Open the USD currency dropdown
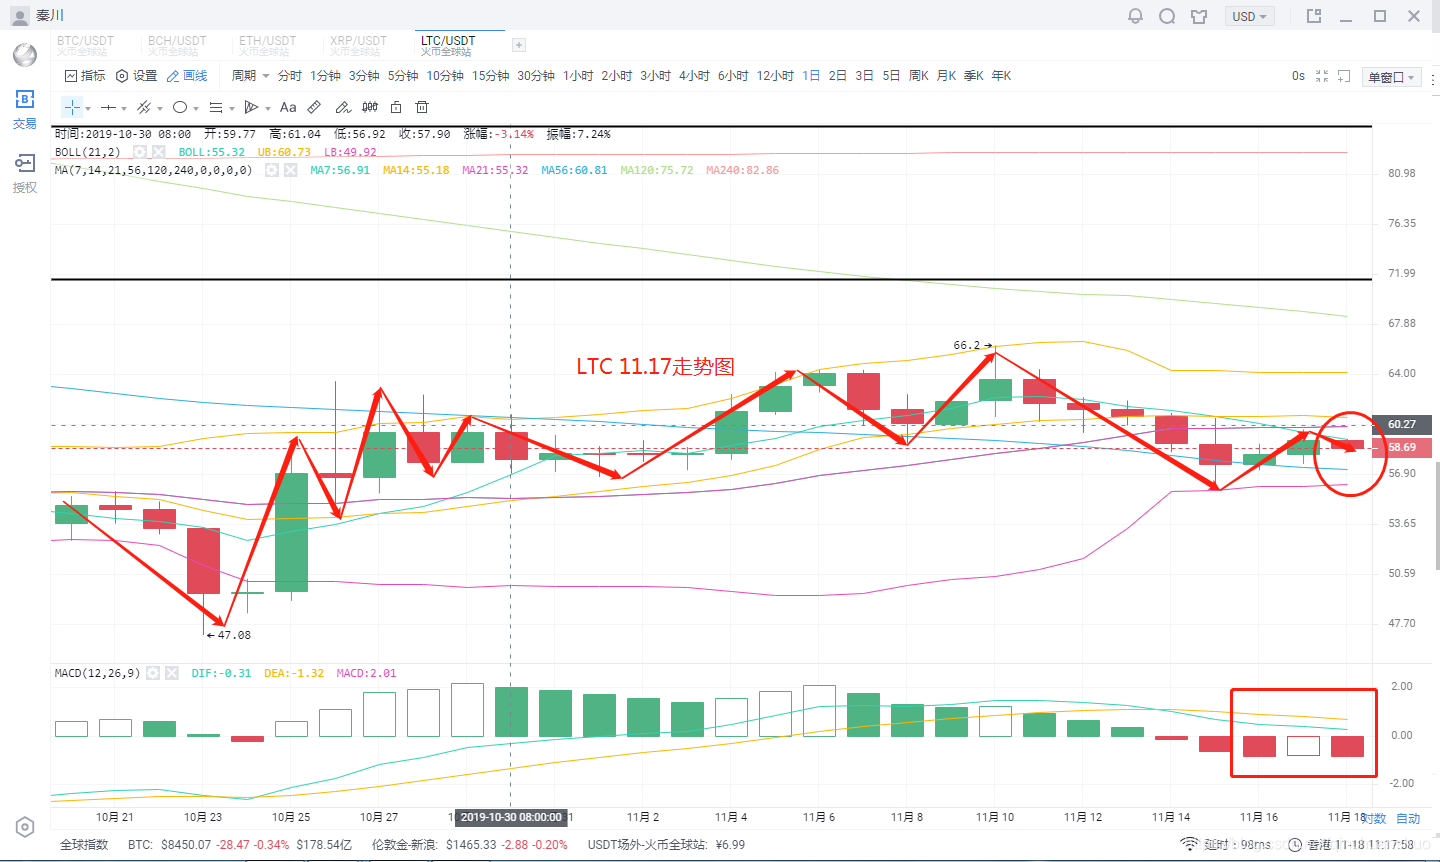Screen dimensions: 1440x862 tap(1249, 16)
